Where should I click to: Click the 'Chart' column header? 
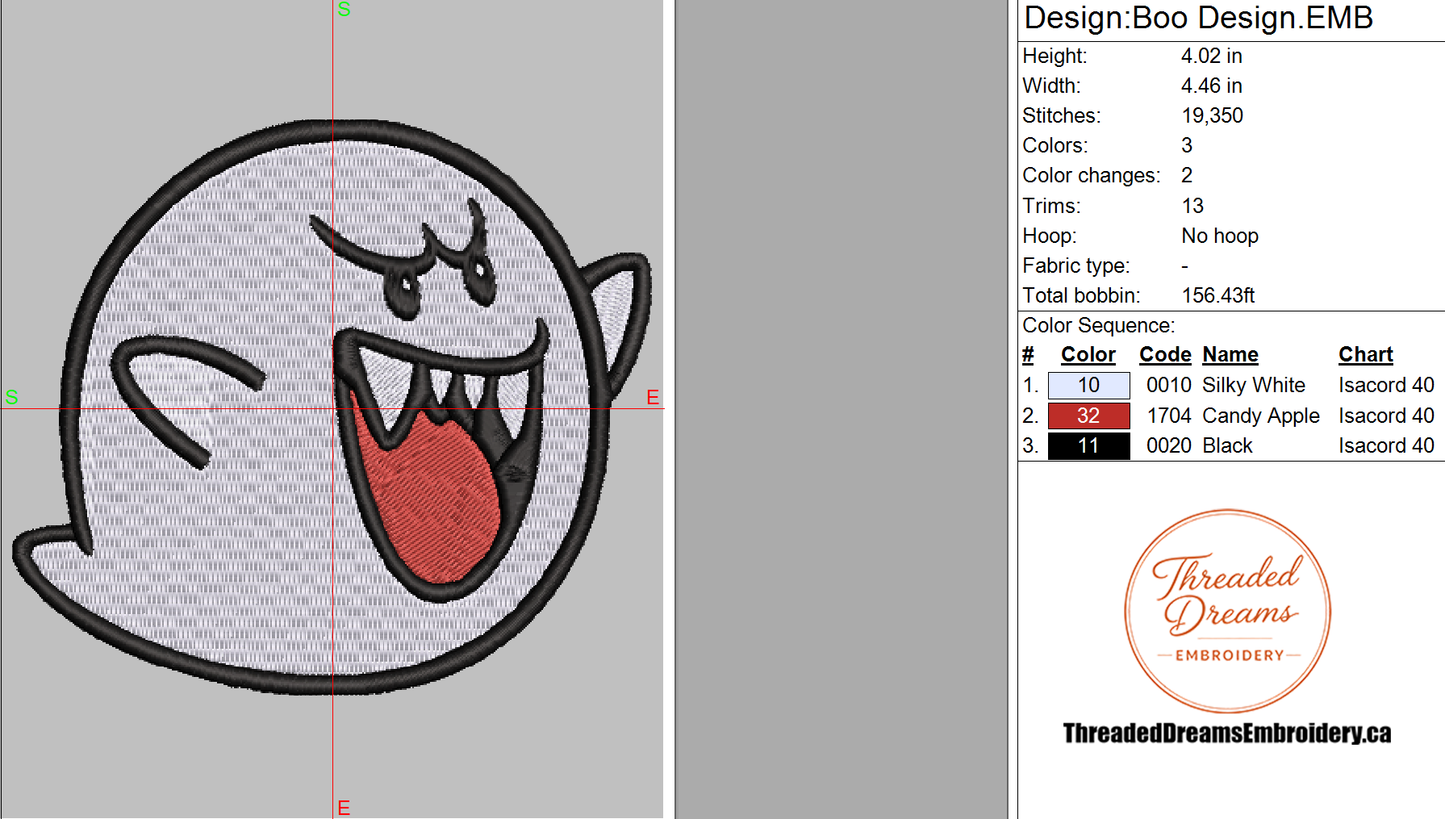[x=1365, y=355]
